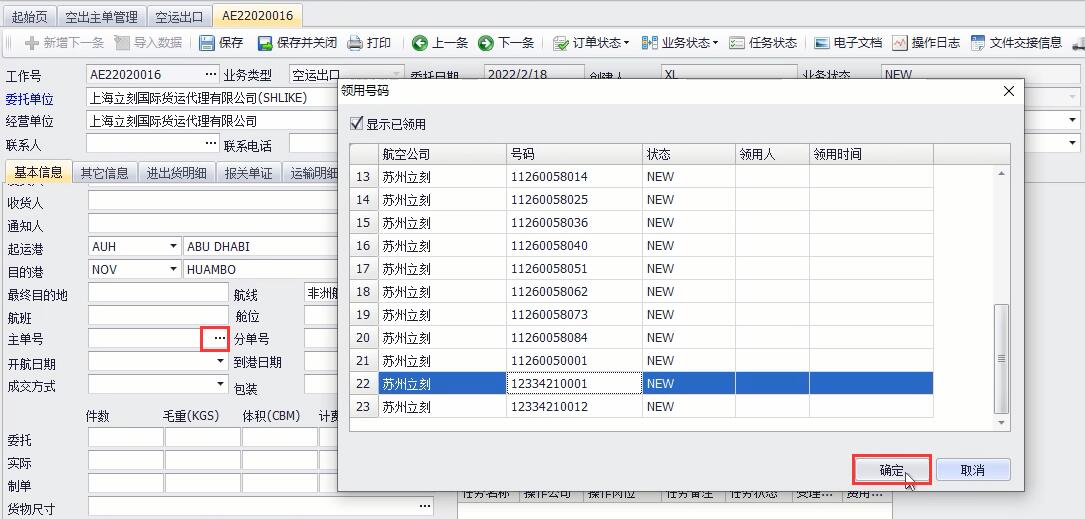The height and width of the screenshot is (519, 1085).
Task: Go to next record with 下一条
Action: tap(506, 43)
